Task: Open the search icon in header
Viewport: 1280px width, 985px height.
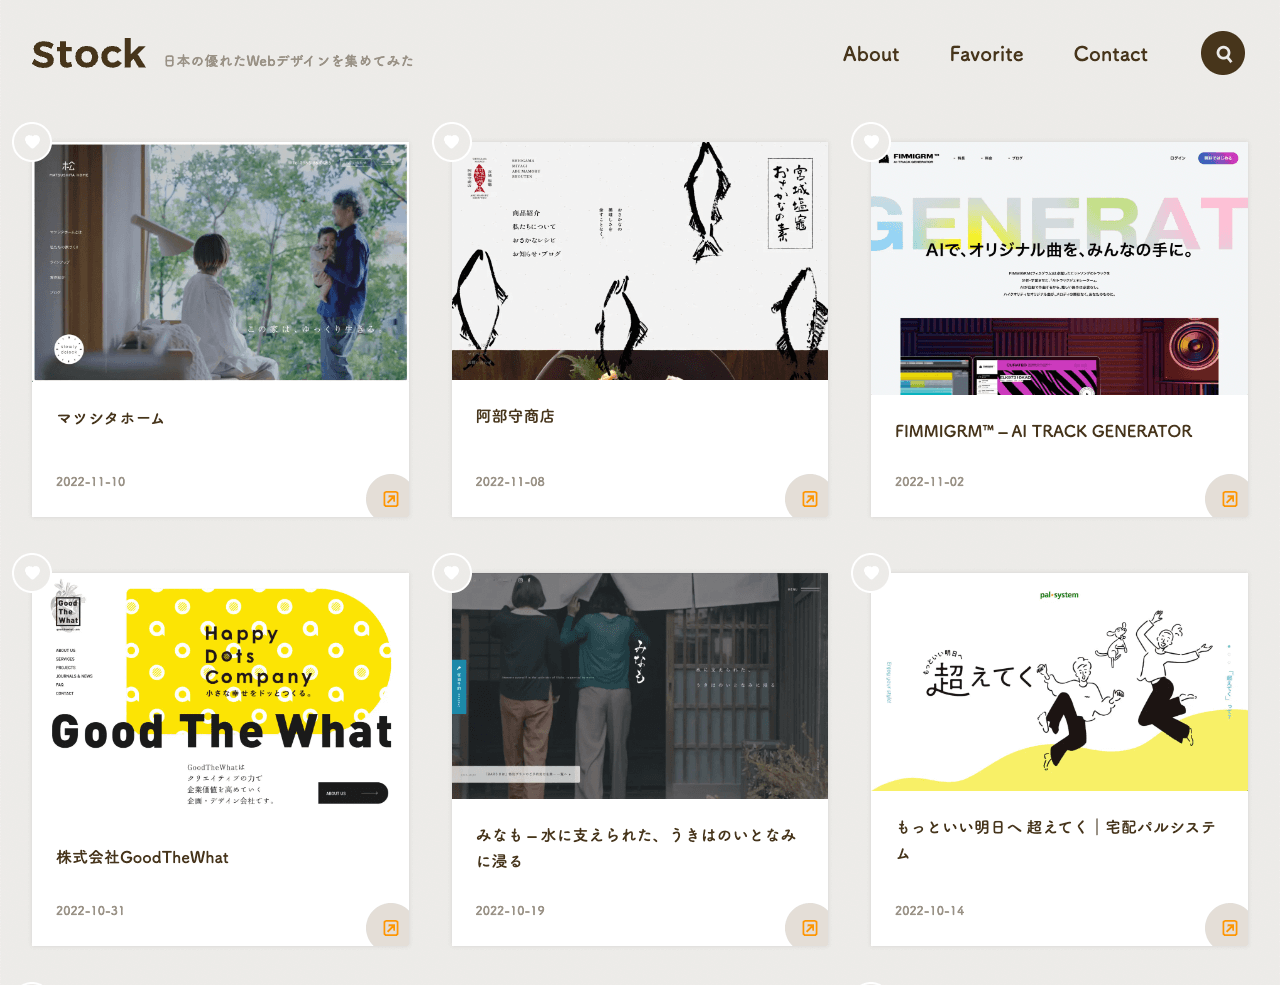Action: click(x=1222, y=53)
